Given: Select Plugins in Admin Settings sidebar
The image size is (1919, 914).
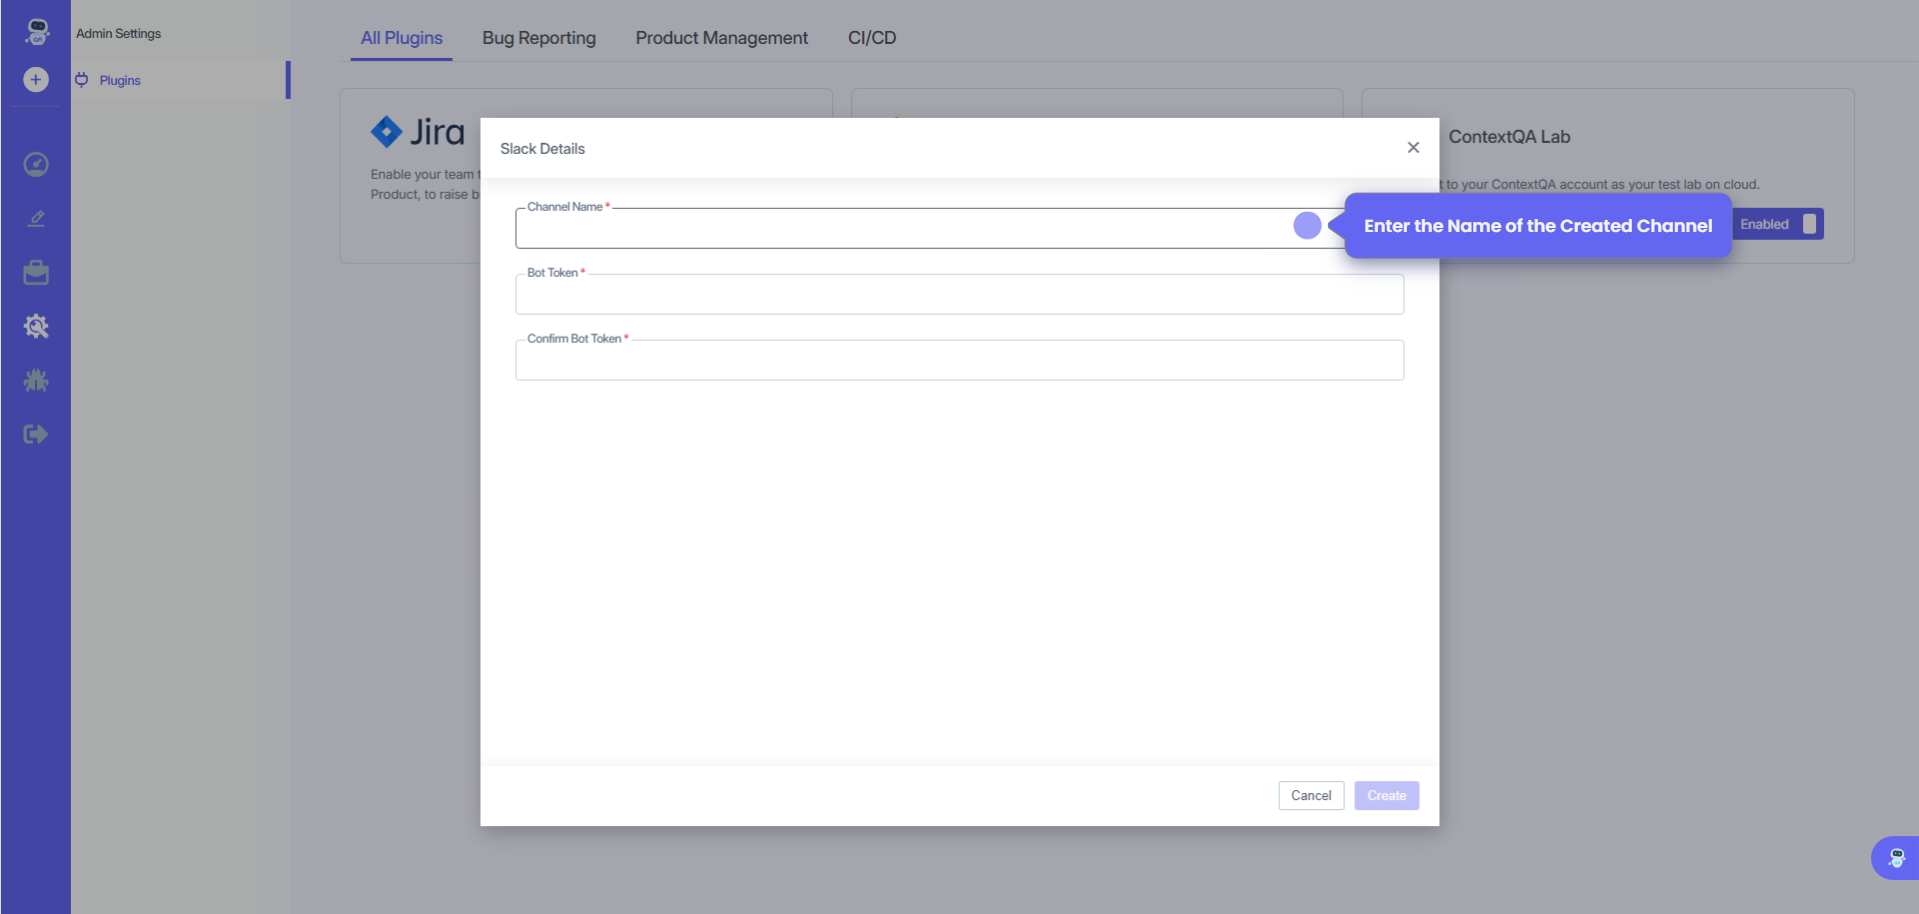Looking at the screenshot, I should click(120, 80).
